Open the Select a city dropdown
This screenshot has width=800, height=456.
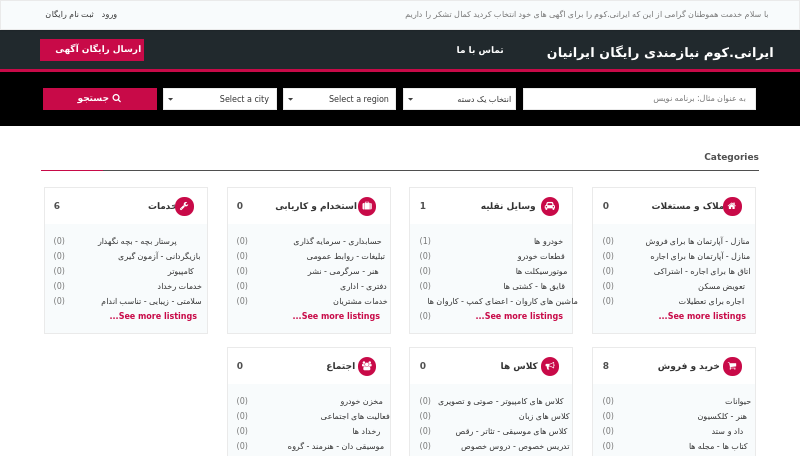220,99
